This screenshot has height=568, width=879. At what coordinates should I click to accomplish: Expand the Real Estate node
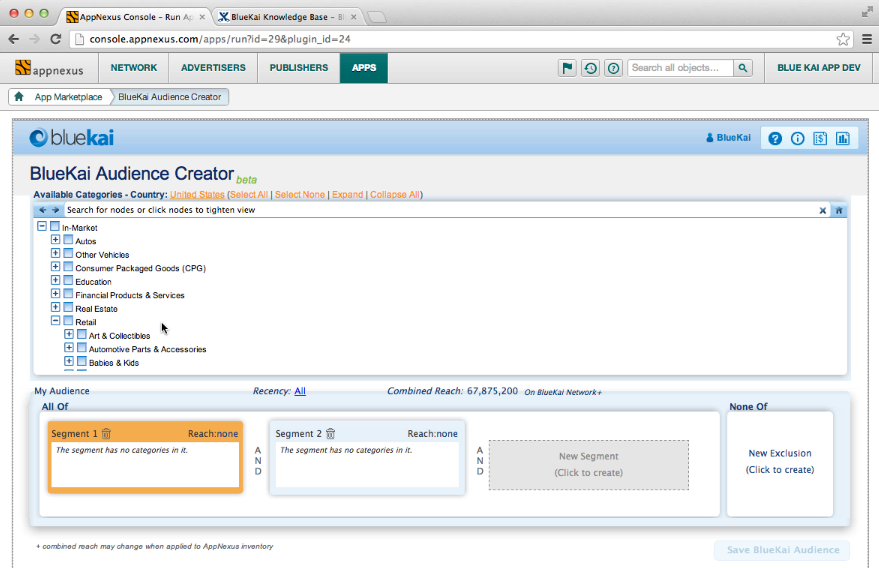[55, 307]
